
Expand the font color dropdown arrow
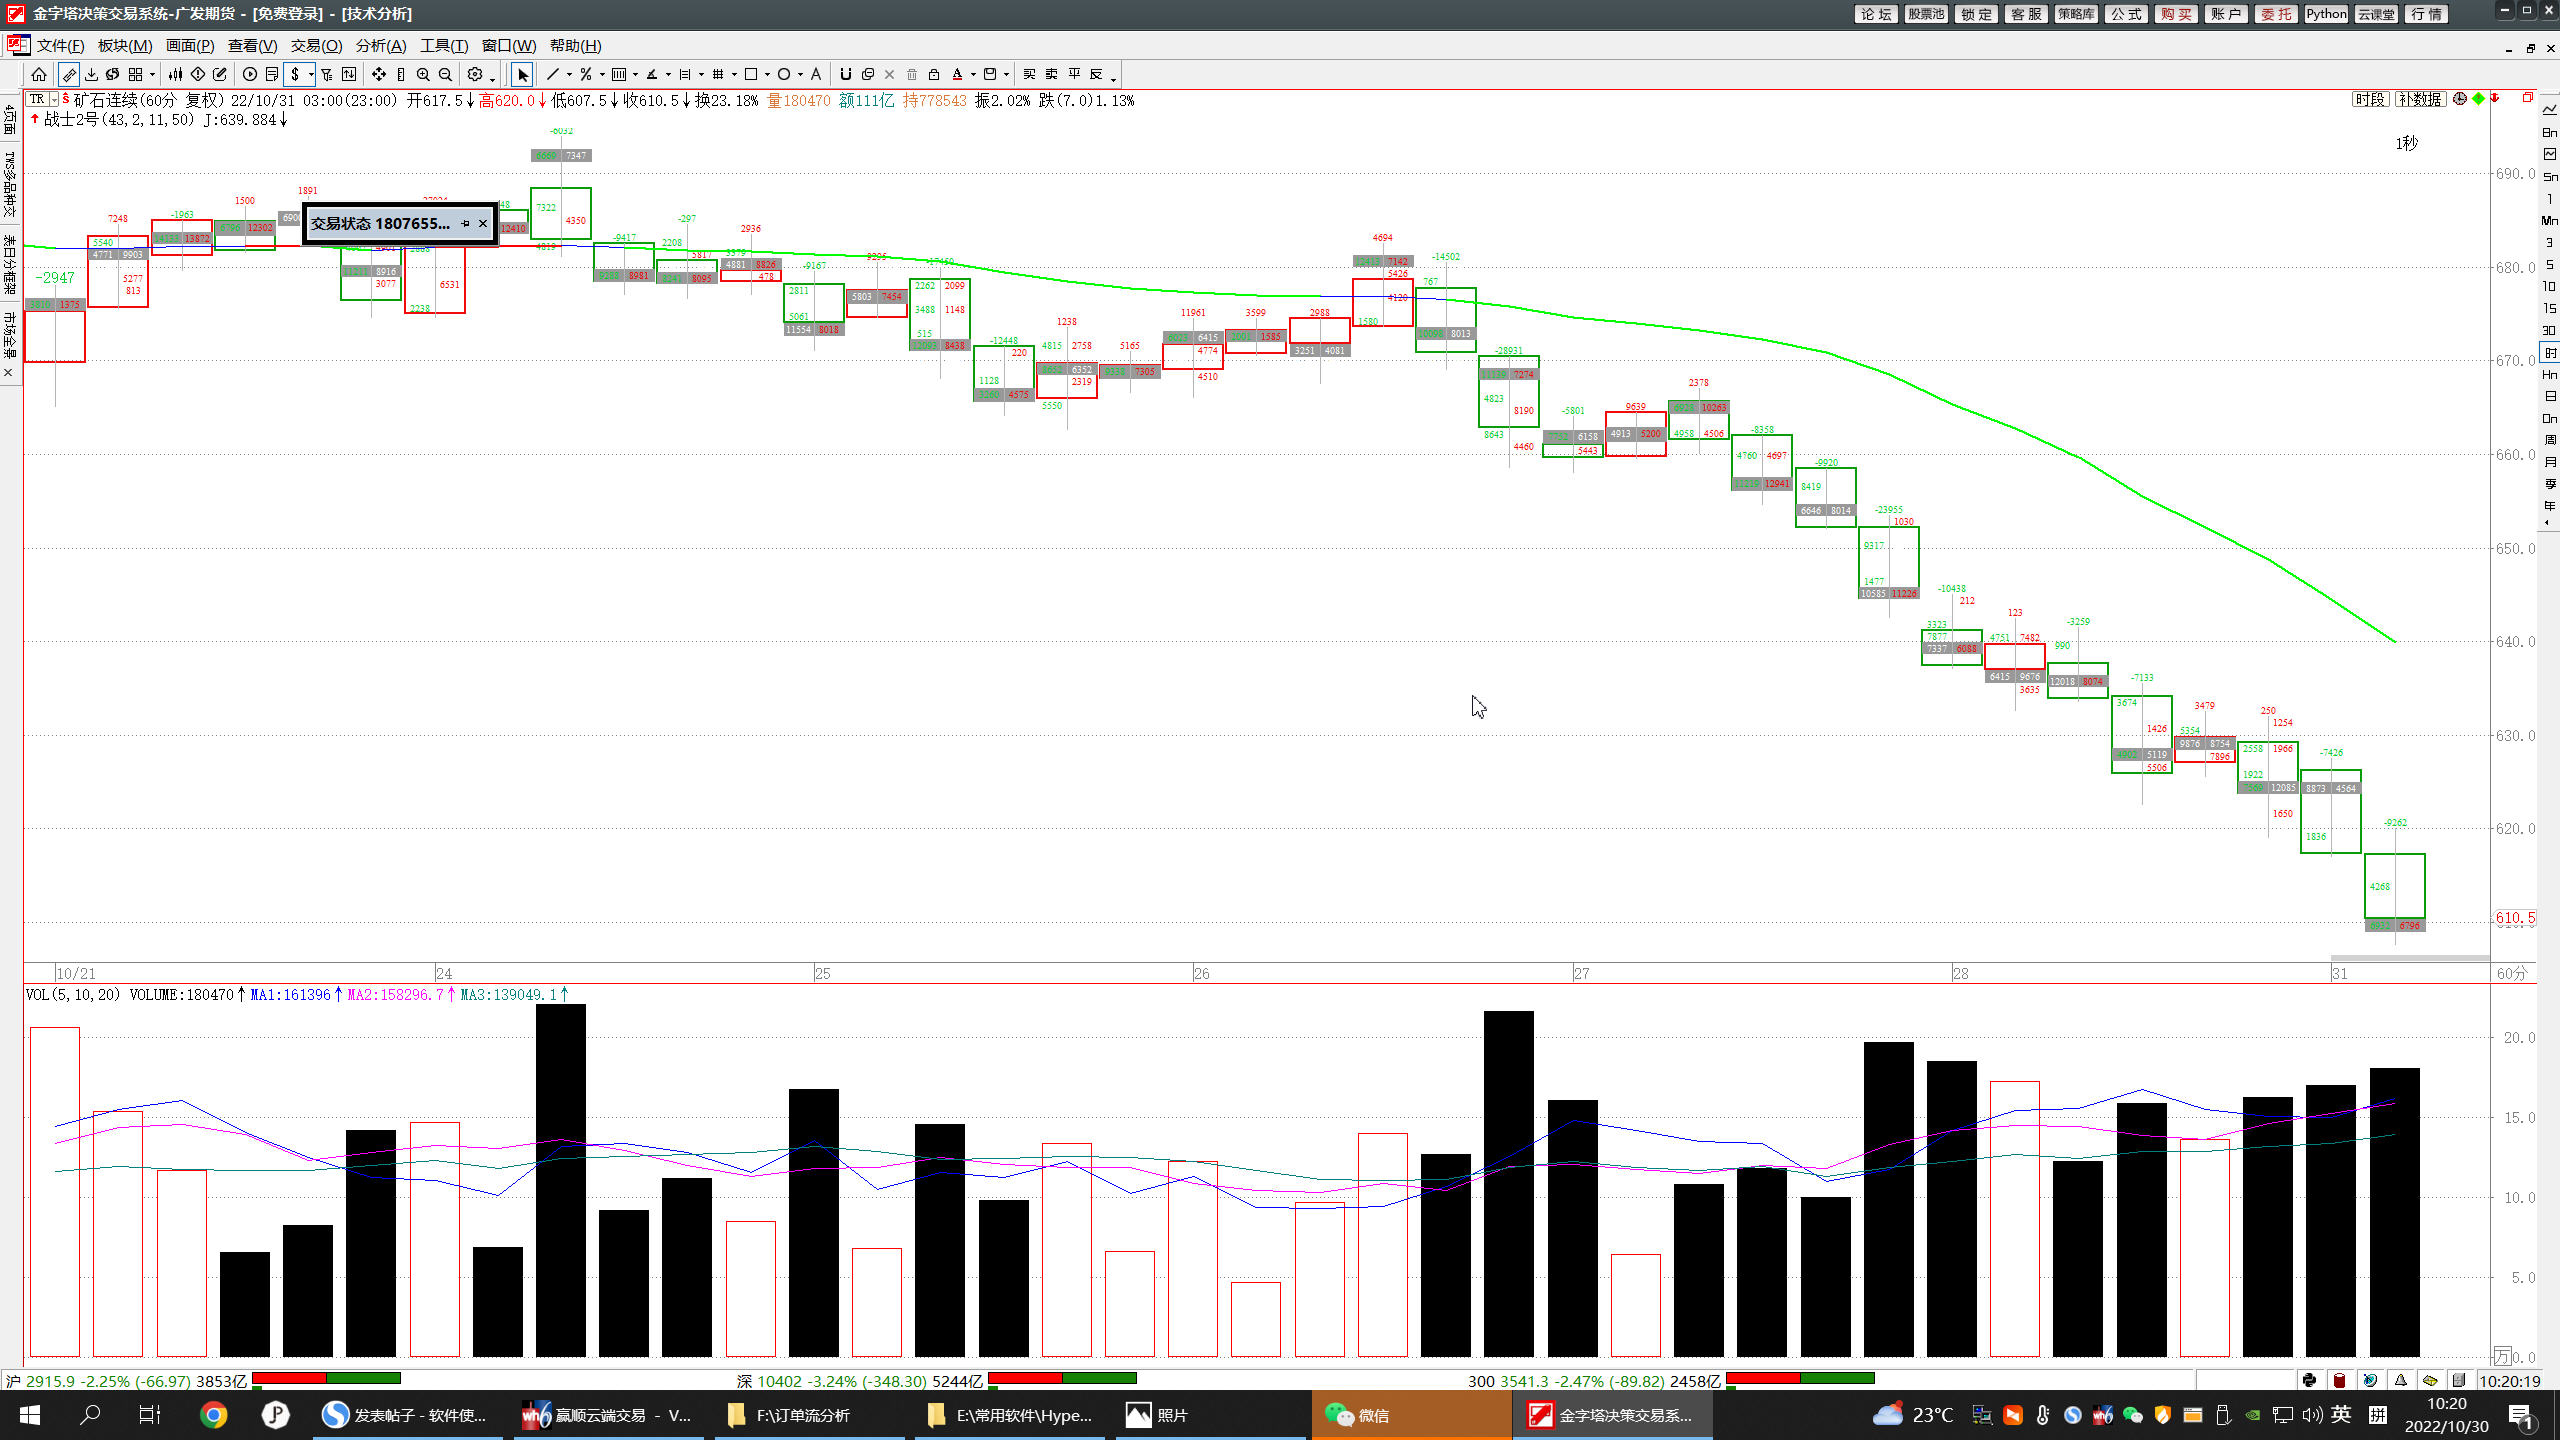tap(973, 75)
